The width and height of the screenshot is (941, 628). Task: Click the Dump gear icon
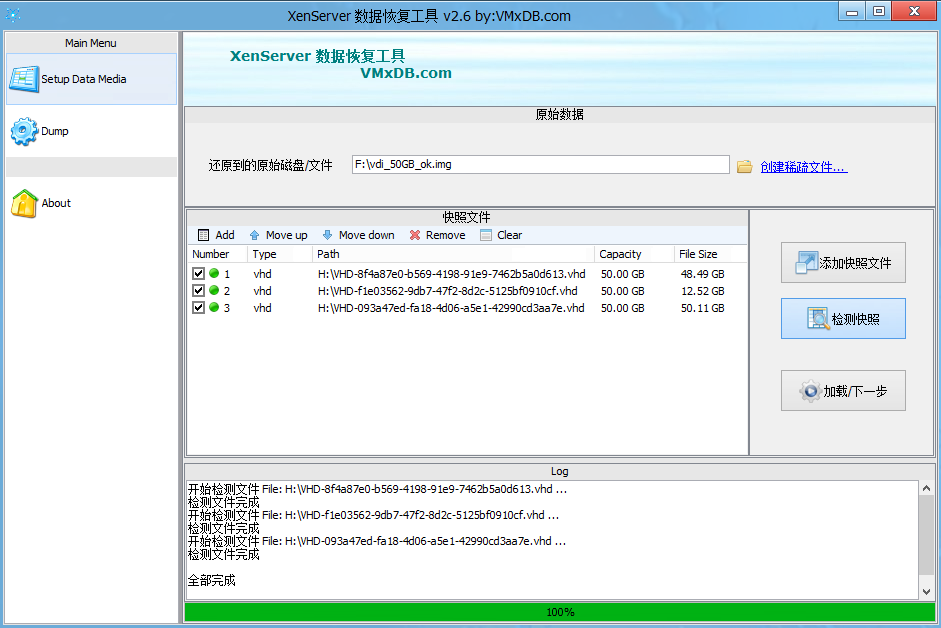[24, 131]
